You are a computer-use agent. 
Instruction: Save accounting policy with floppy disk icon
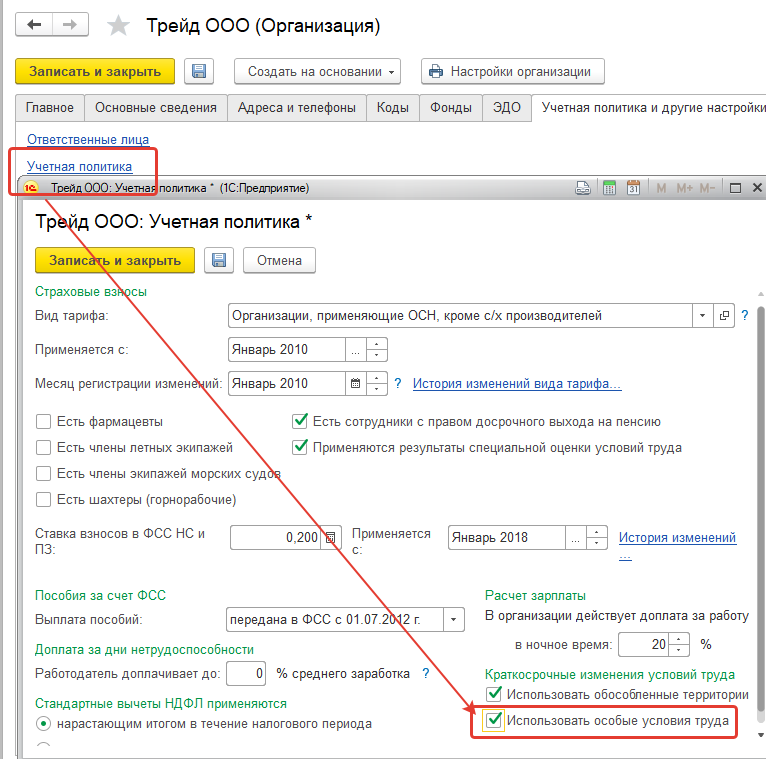tap(219, 260)
